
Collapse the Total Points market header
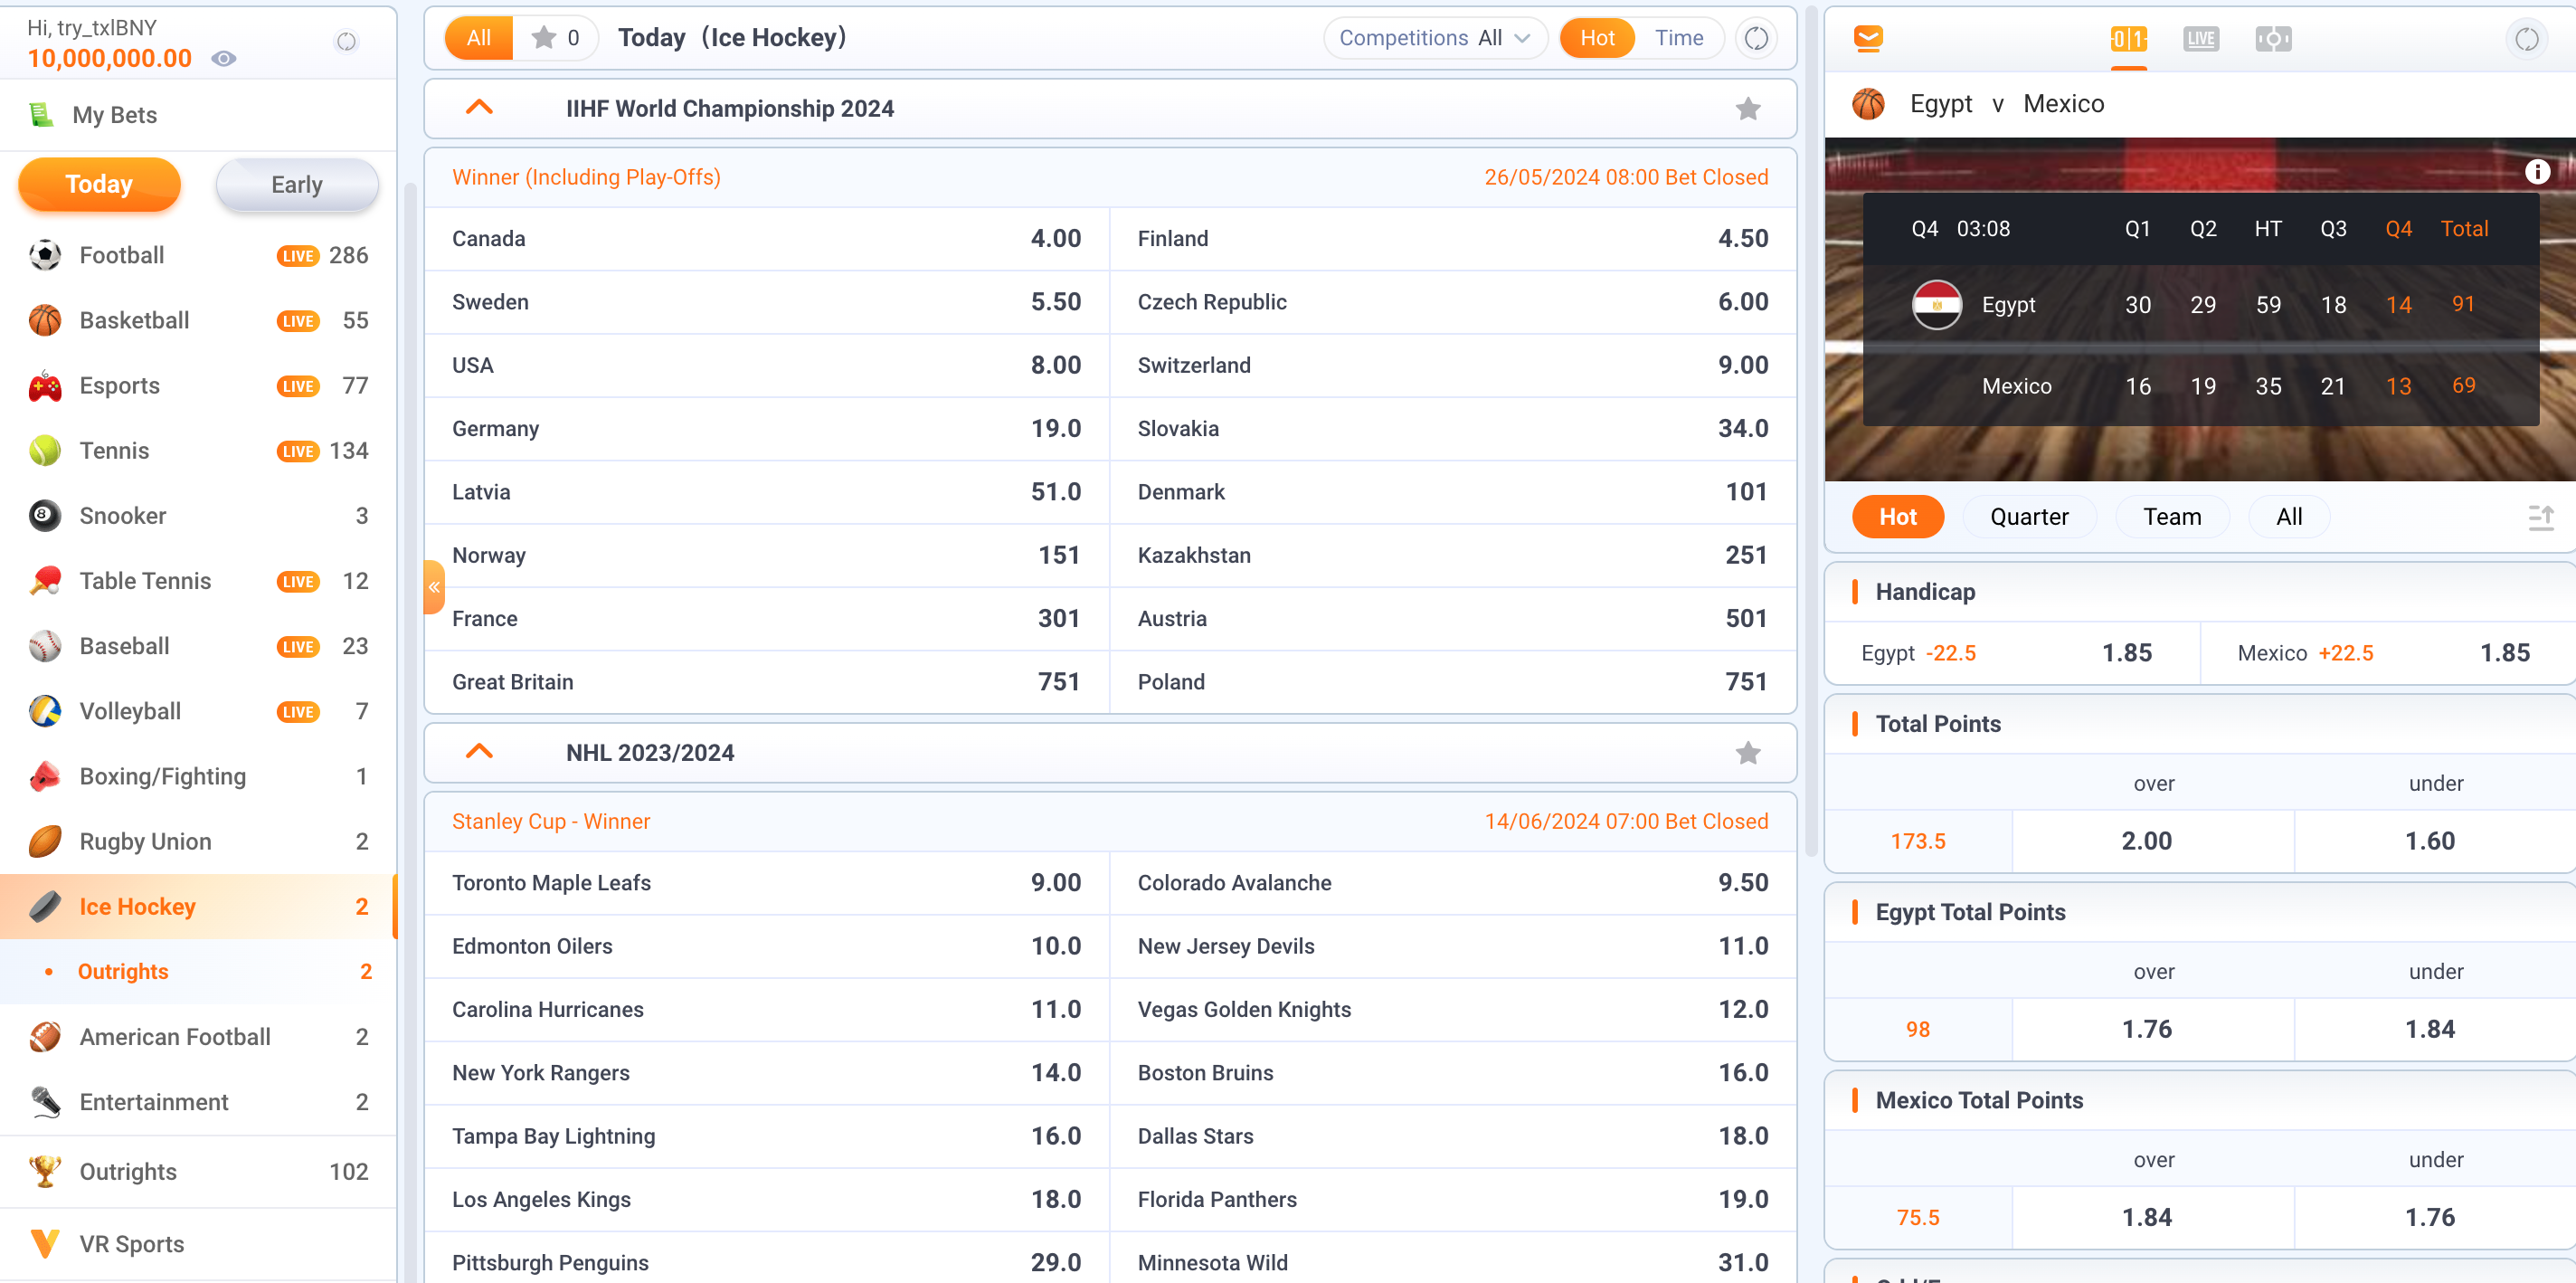click(2200, 723)
